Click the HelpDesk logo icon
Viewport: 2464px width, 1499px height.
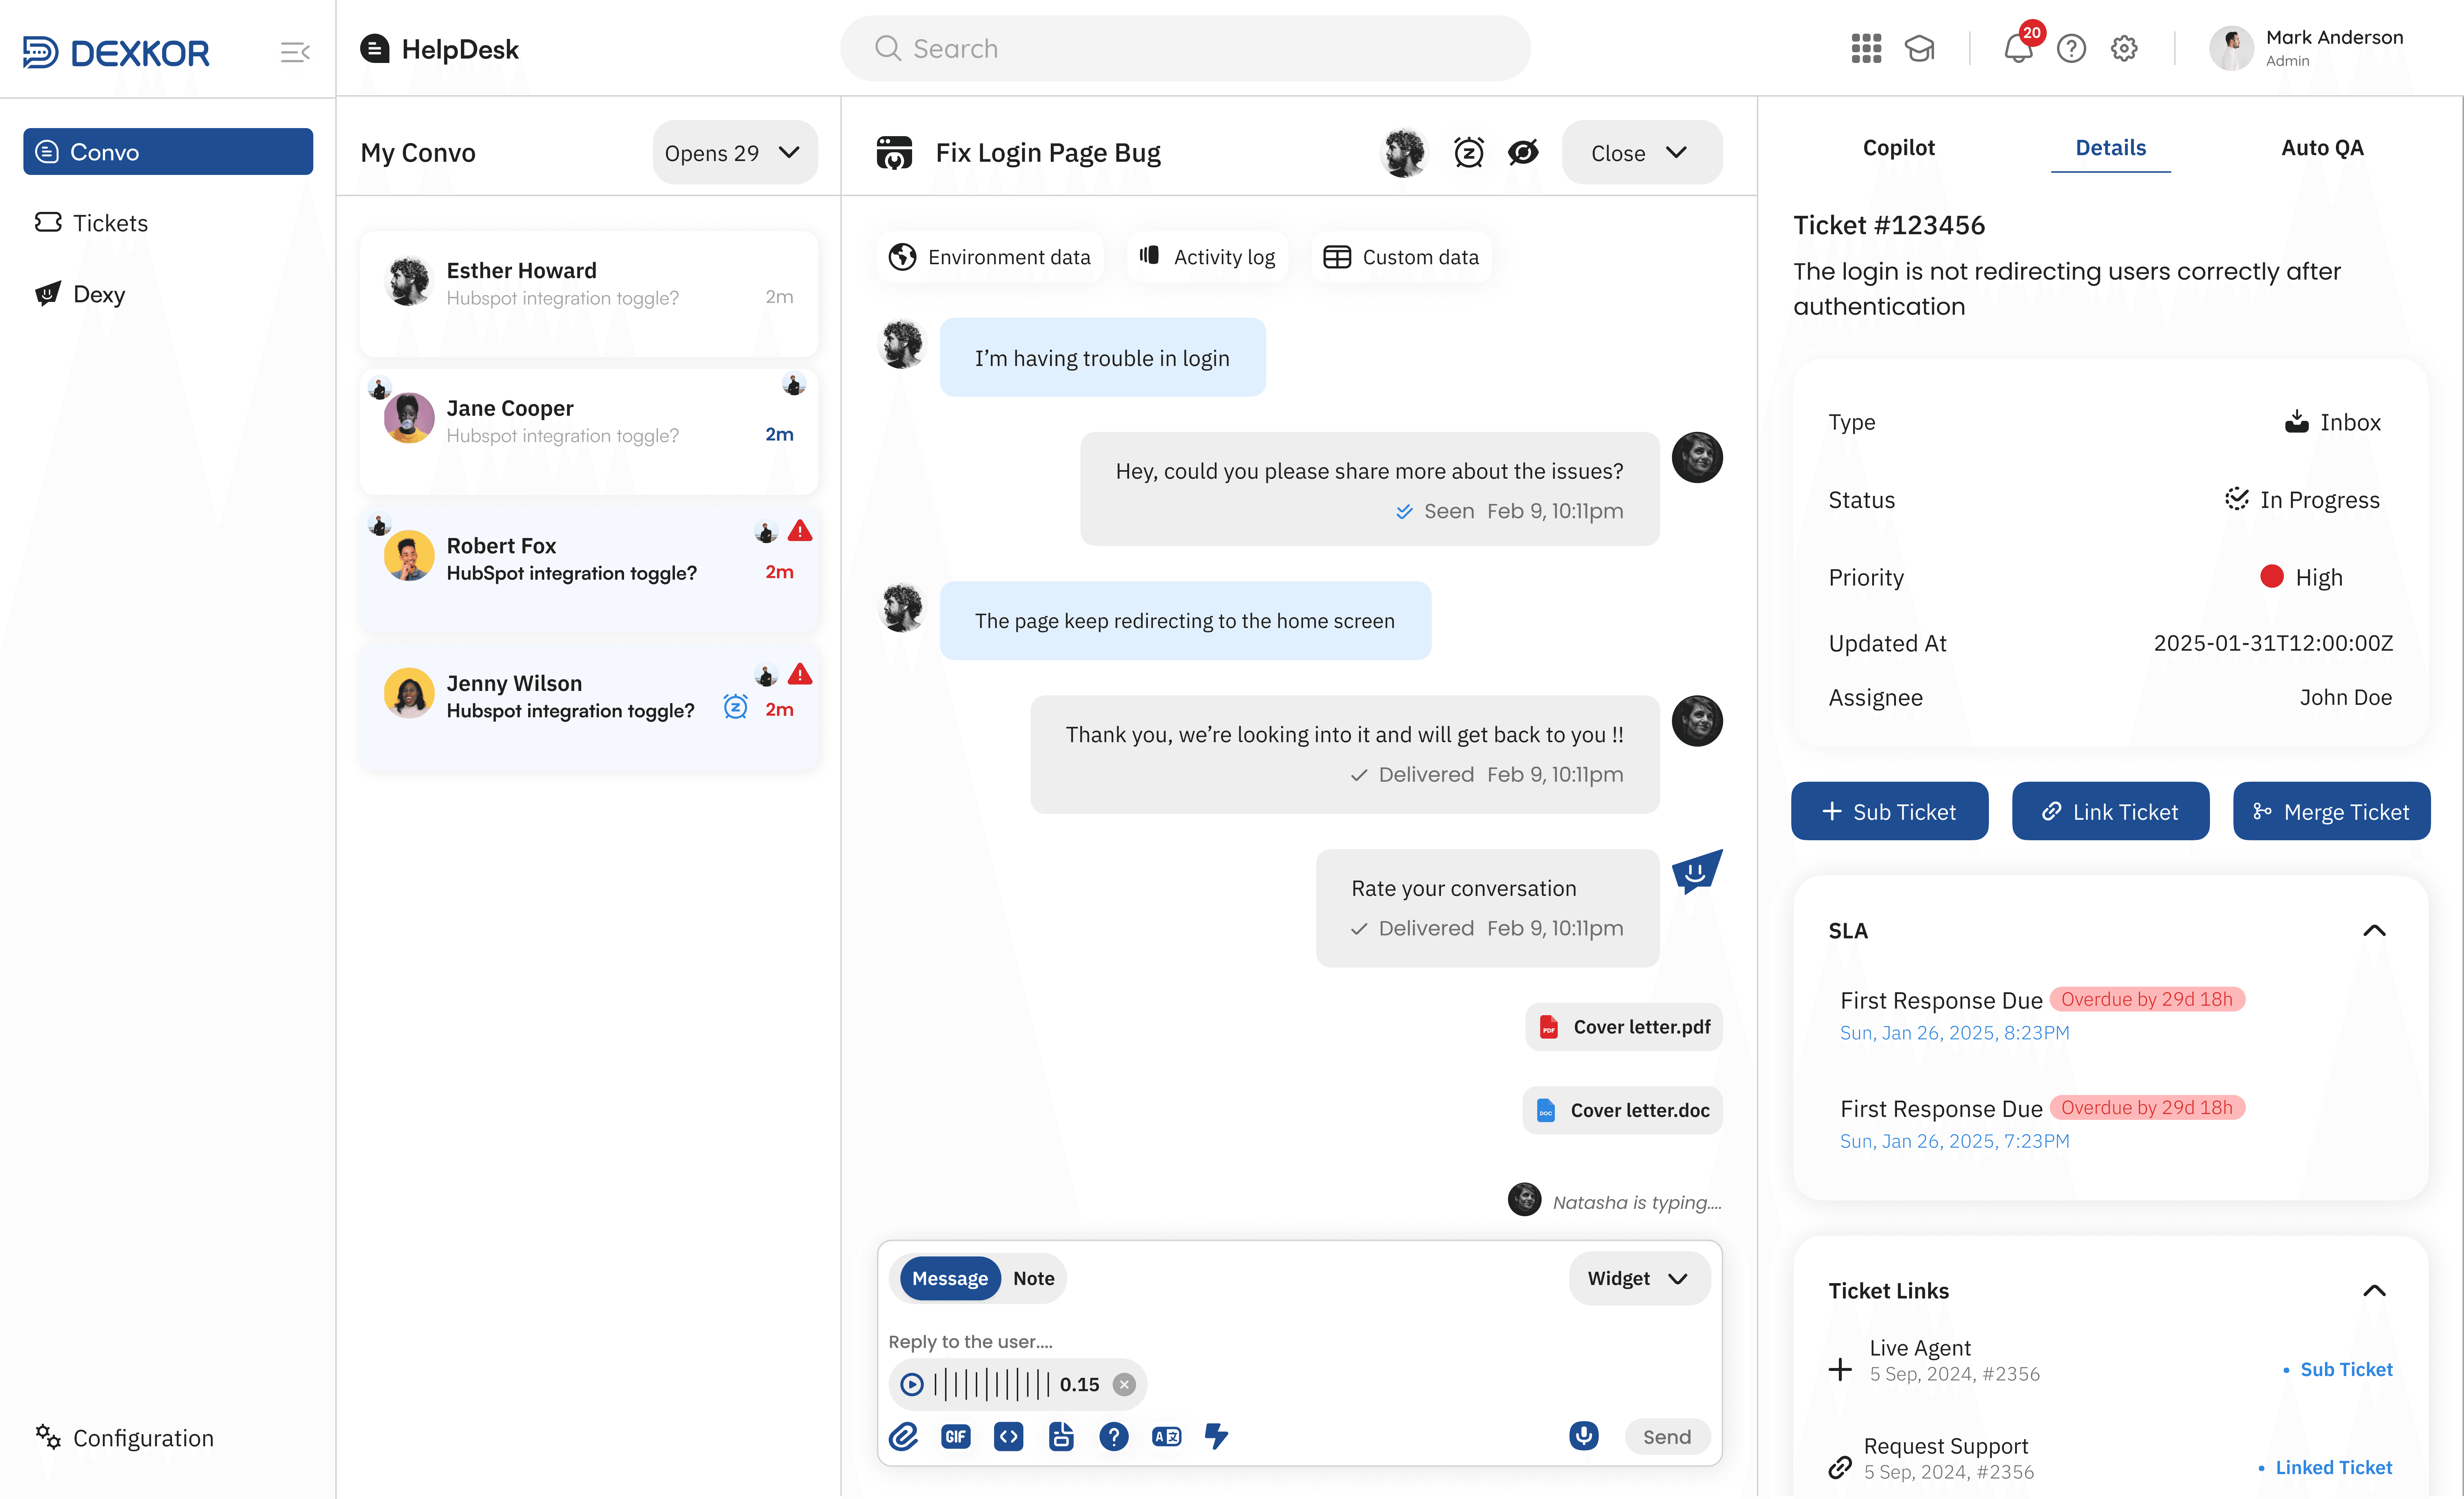point(375,49)
